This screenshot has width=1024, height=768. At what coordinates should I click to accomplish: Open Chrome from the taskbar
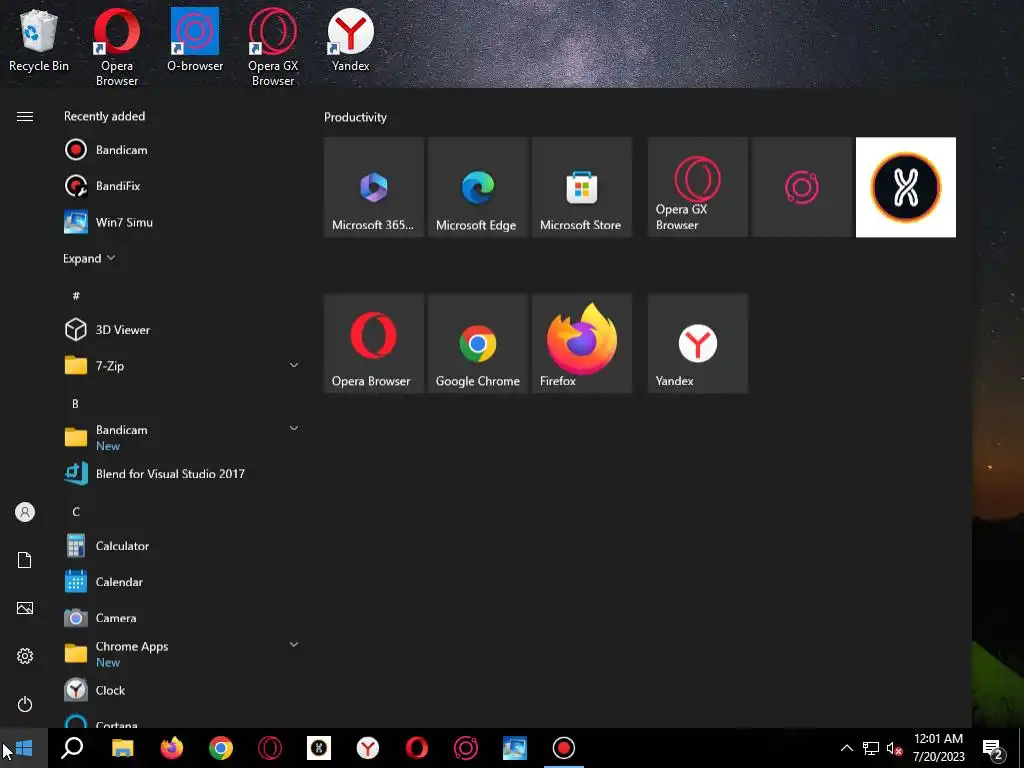coord(221,748)
